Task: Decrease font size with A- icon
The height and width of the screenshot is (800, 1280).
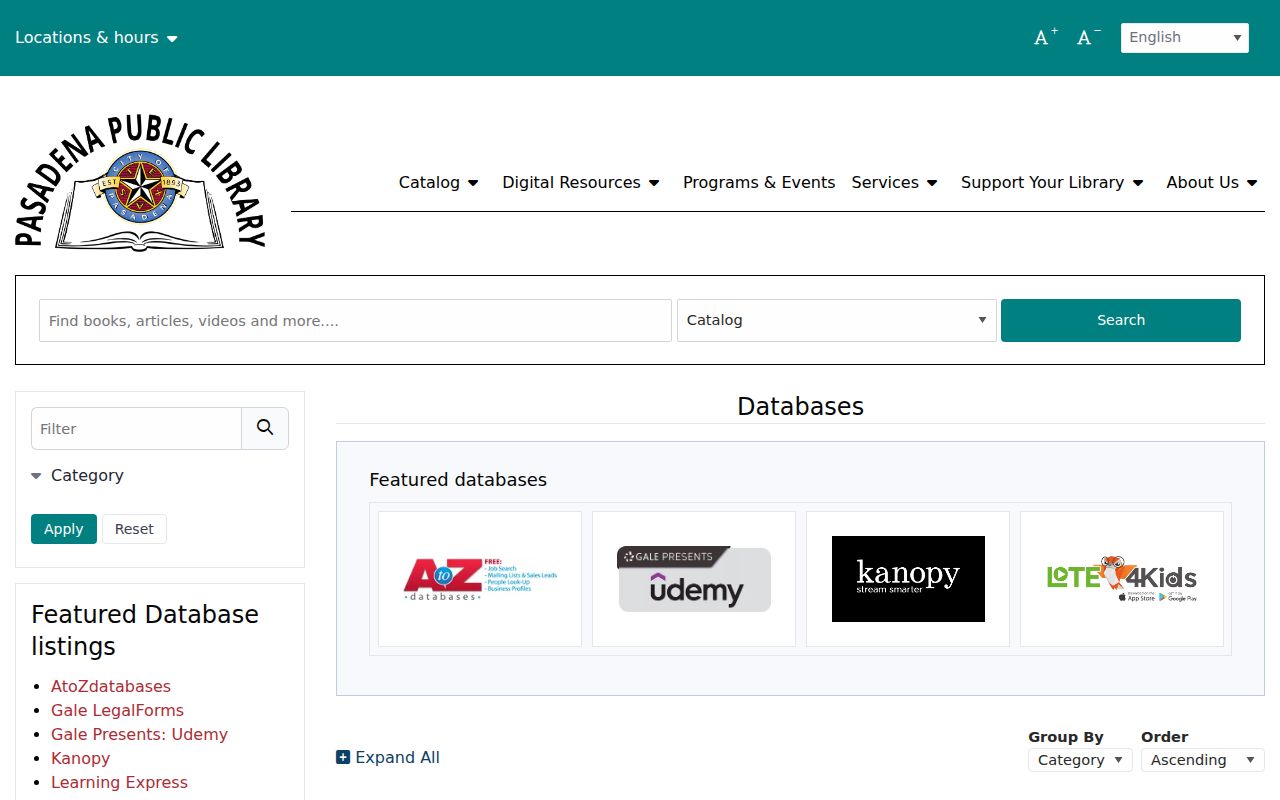Action: click(x=1089, y=38)
